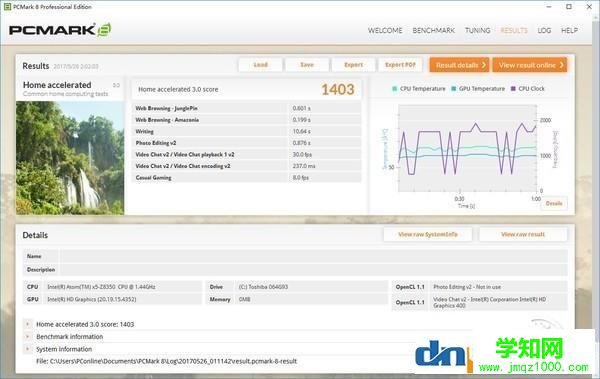
Task: Switch to the BENCHMARK tab
Action: point(434,31)
